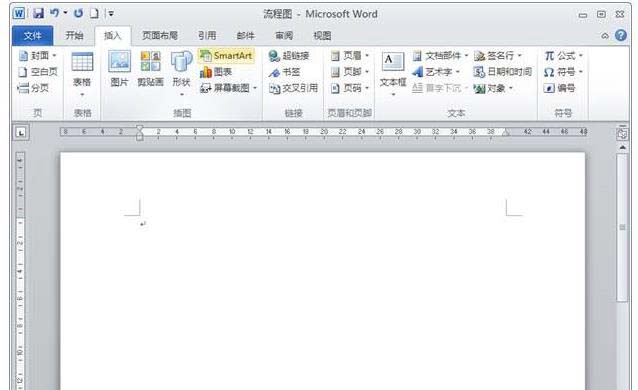This screenshot has width=638, height=390.
Task: Click the 日期和时间 (Date & Time) button
Action: (x=503, y=72)
